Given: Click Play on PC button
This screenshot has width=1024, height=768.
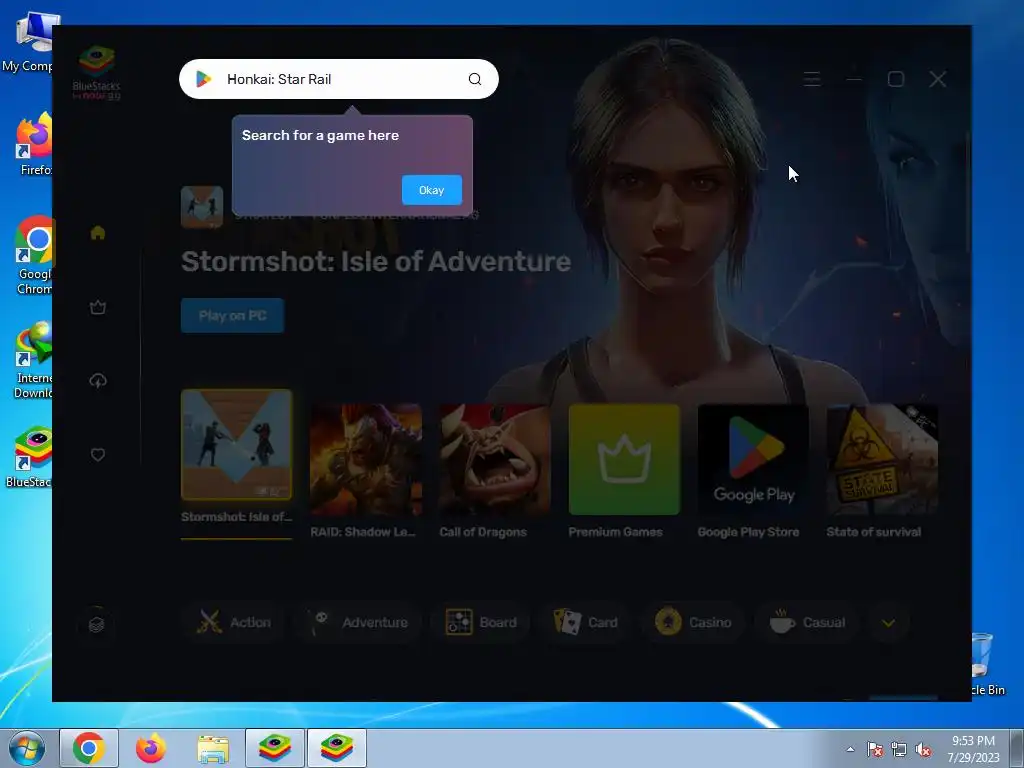Looking at the screenshot, I should click(x=232, y=315).
